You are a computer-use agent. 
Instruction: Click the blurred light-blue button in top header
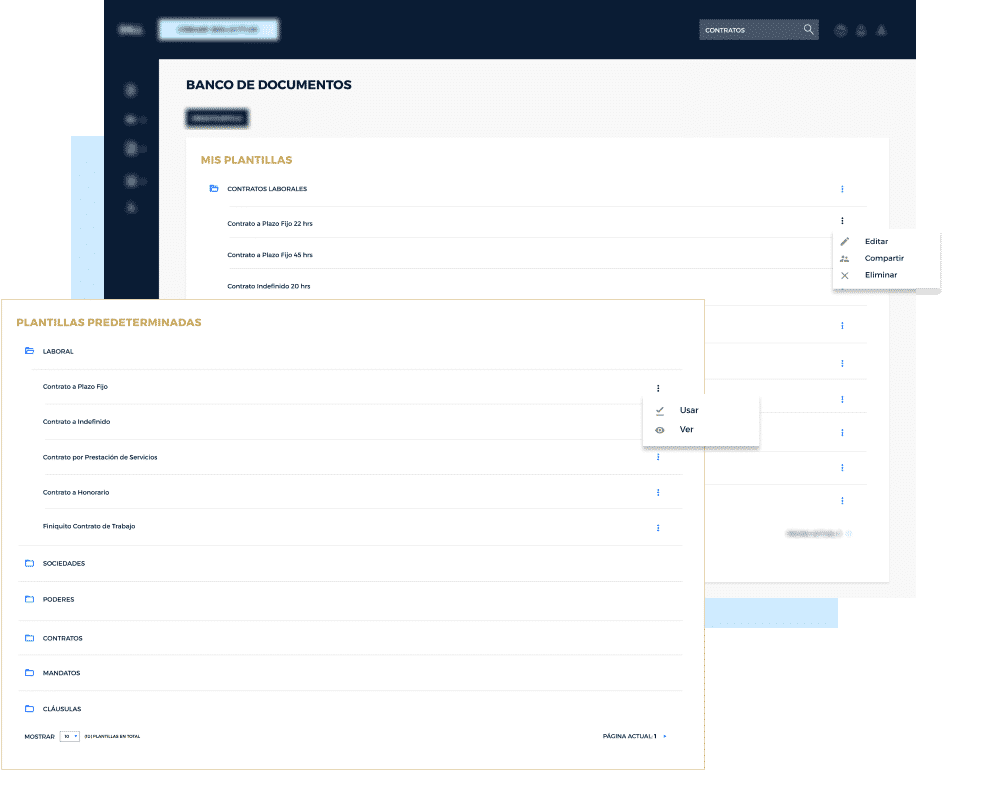pyautogui.click(x=218, y=30)
